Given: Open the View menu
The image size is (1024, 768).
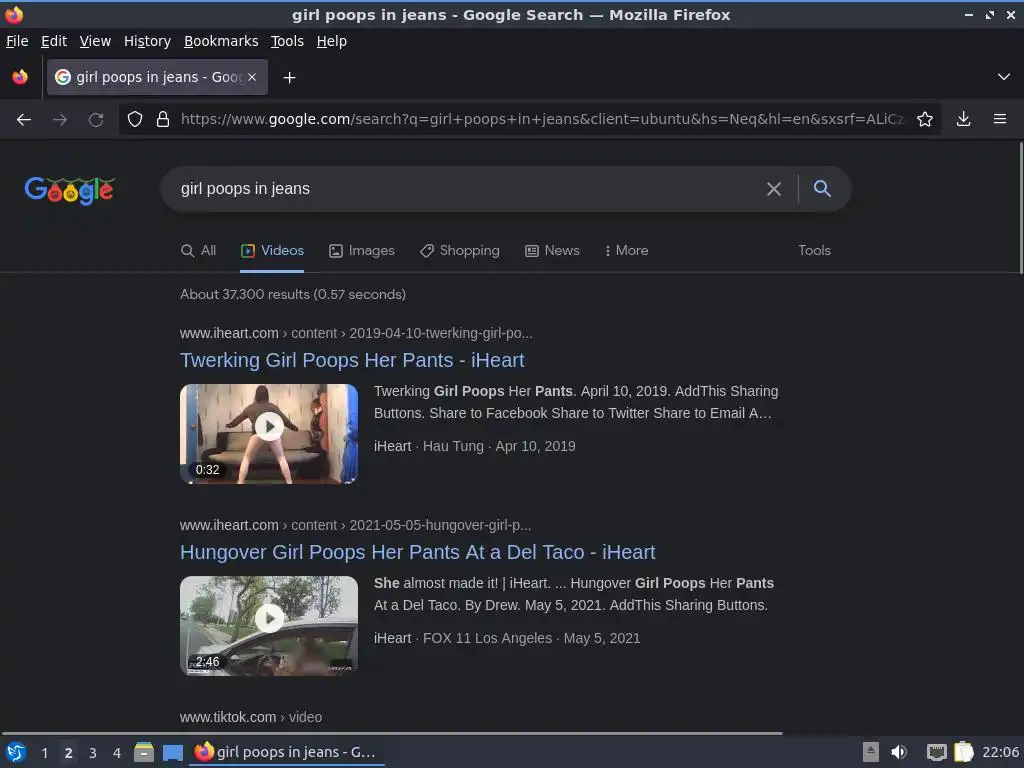Looking at the screenshot, I should click(95, 41).
